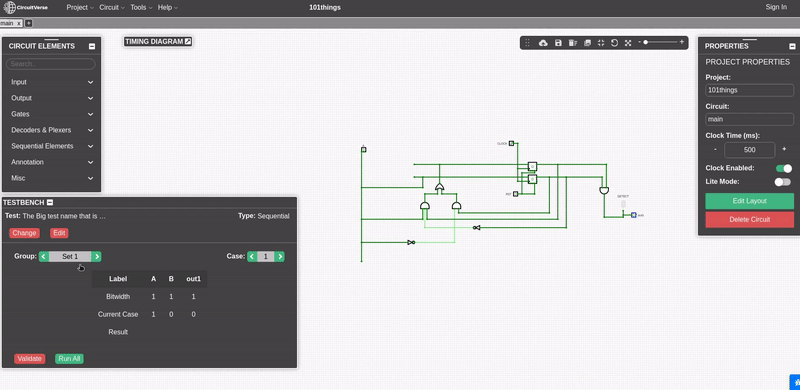Switch to the main circuit tab

click(7, 23)
